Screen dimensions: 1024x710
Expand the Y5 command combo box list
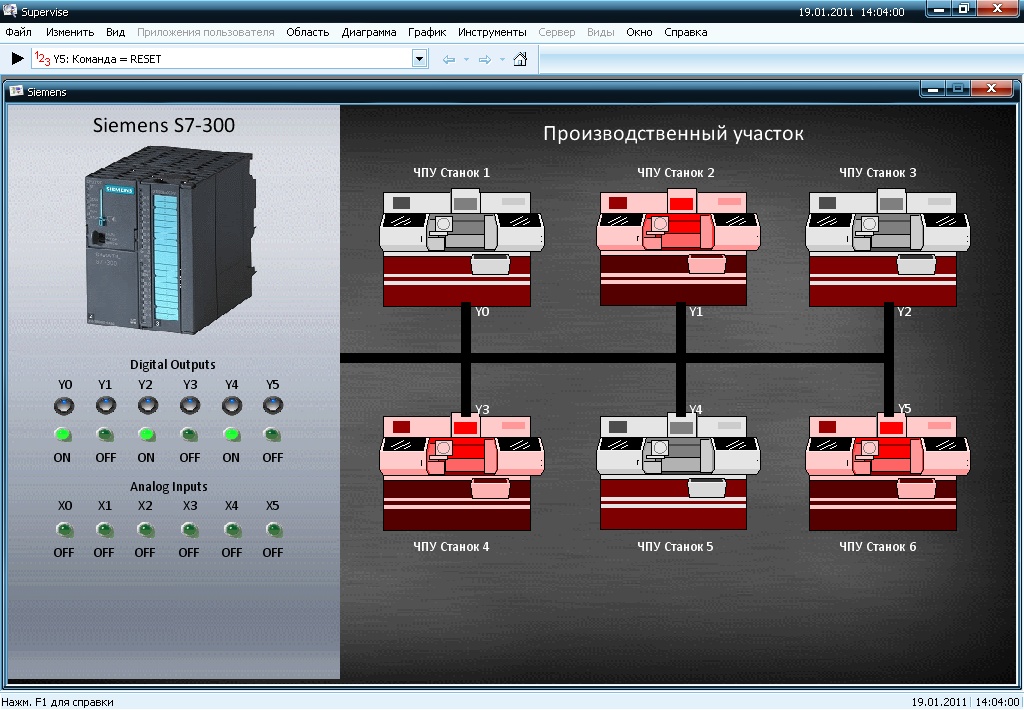[419, 59]
